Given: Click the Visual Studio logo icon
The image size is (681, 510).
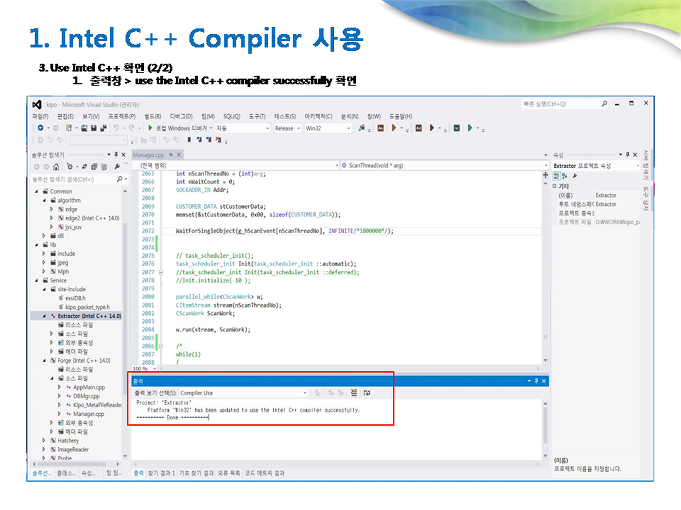Looking at the screenshot, I should tap(37, 105).
